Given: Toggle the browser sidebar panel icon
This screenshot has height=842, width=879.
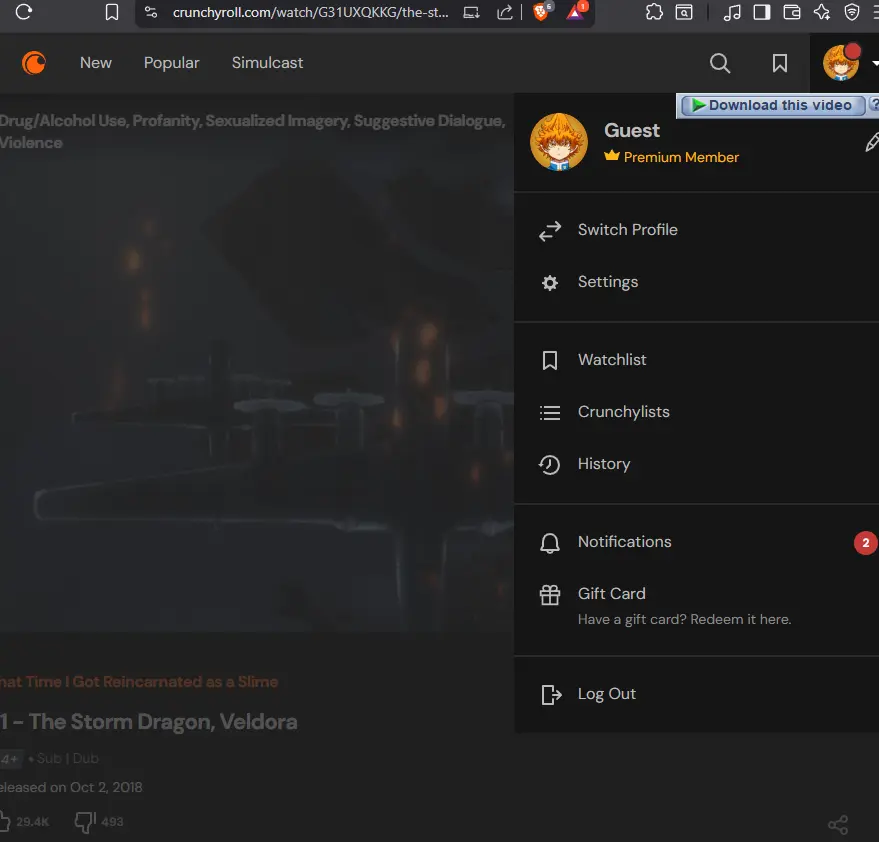Looking at the screenshot, I should click(761, 12).
